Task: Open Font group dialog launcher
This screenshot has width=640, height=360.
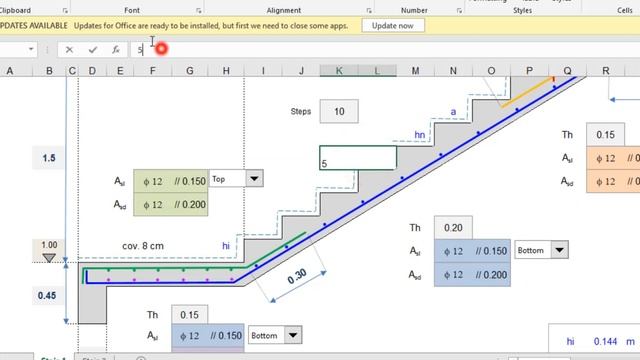Action: pos(199,11)
